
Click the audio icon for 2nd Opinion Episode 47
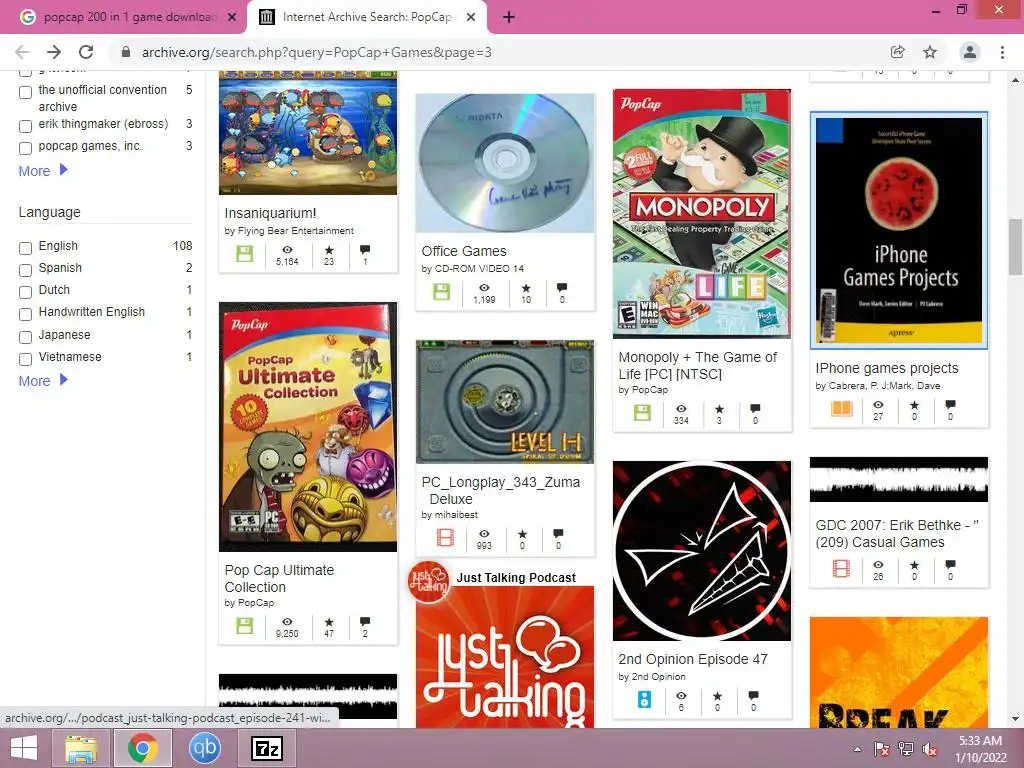tap(644, 699)
